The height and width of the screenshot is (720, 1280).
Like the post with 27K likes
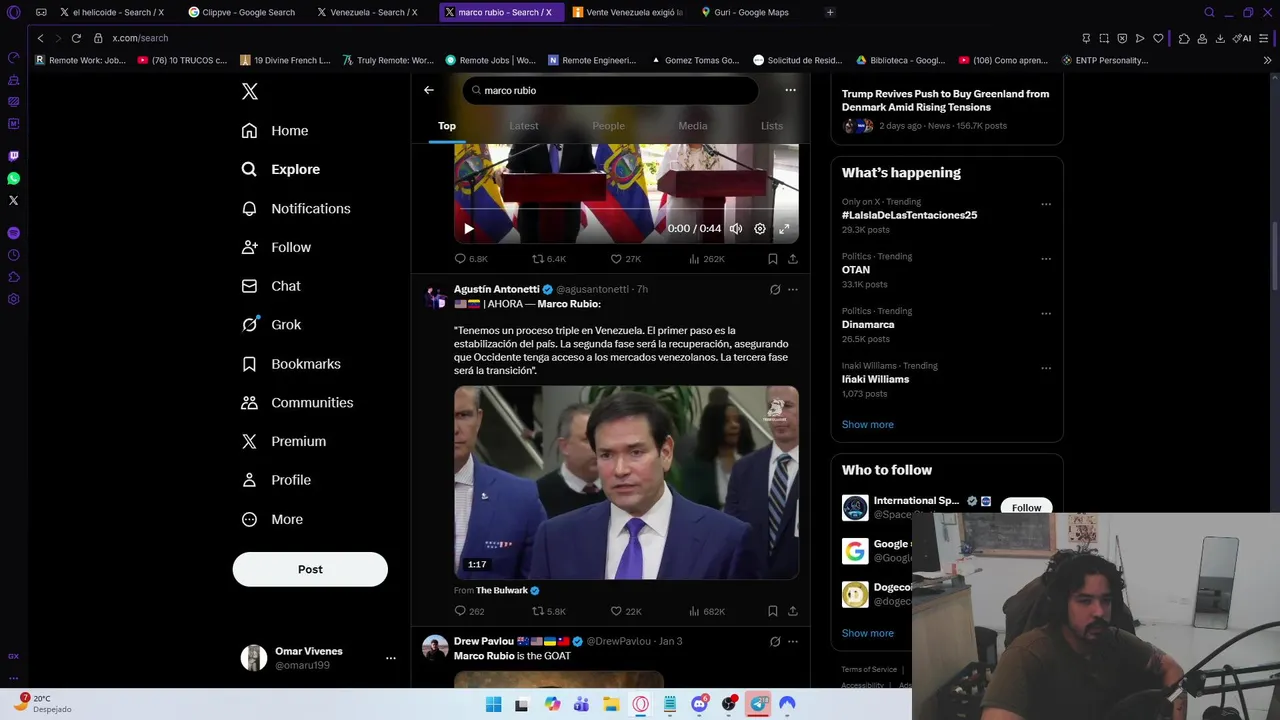pyautogui.click(x=626, y=259)
